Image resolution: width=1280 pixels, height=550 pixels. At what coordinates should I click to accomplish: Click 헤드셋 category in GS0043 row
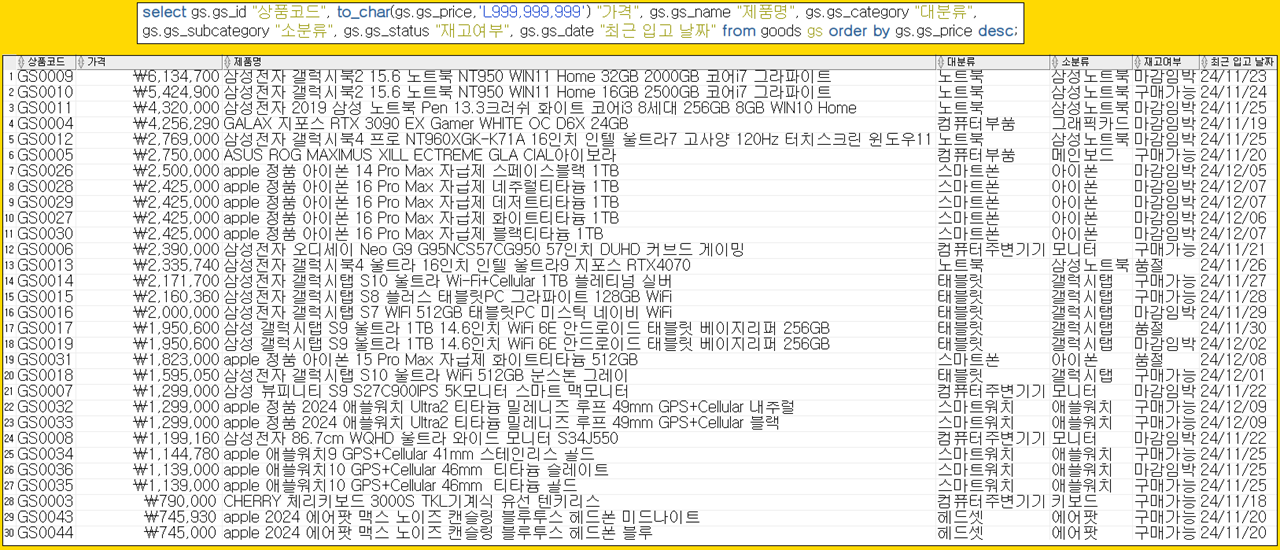pyautogui.click(x=960, y=517)
